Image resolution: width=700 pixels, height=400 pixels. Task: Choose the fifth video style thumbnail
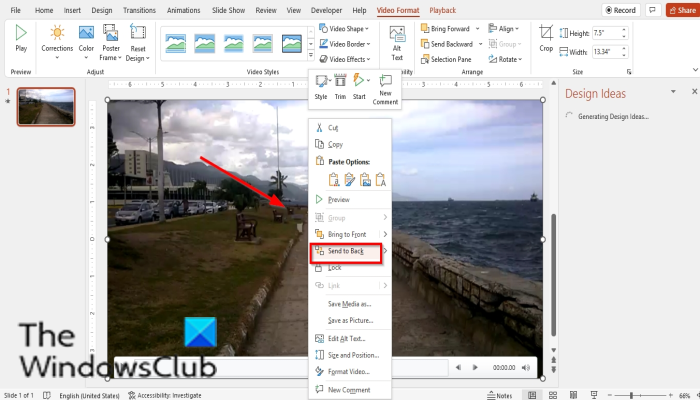point(292,44)
